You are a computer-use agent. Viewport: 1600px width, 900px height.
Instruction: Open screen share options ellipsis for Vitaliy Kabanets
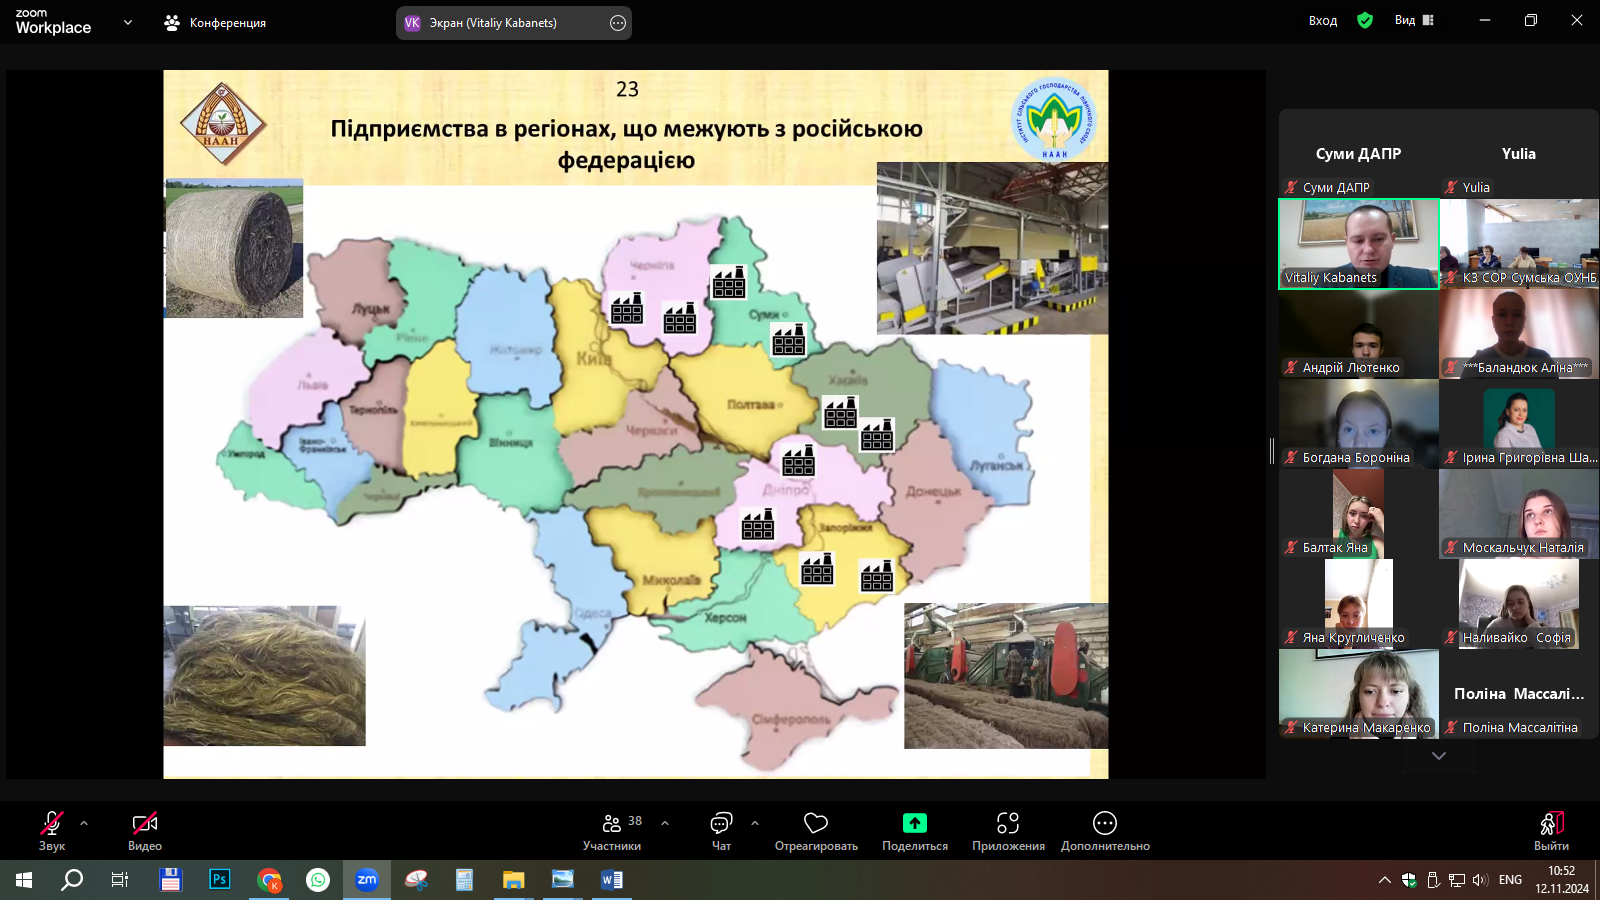point(618,23)
